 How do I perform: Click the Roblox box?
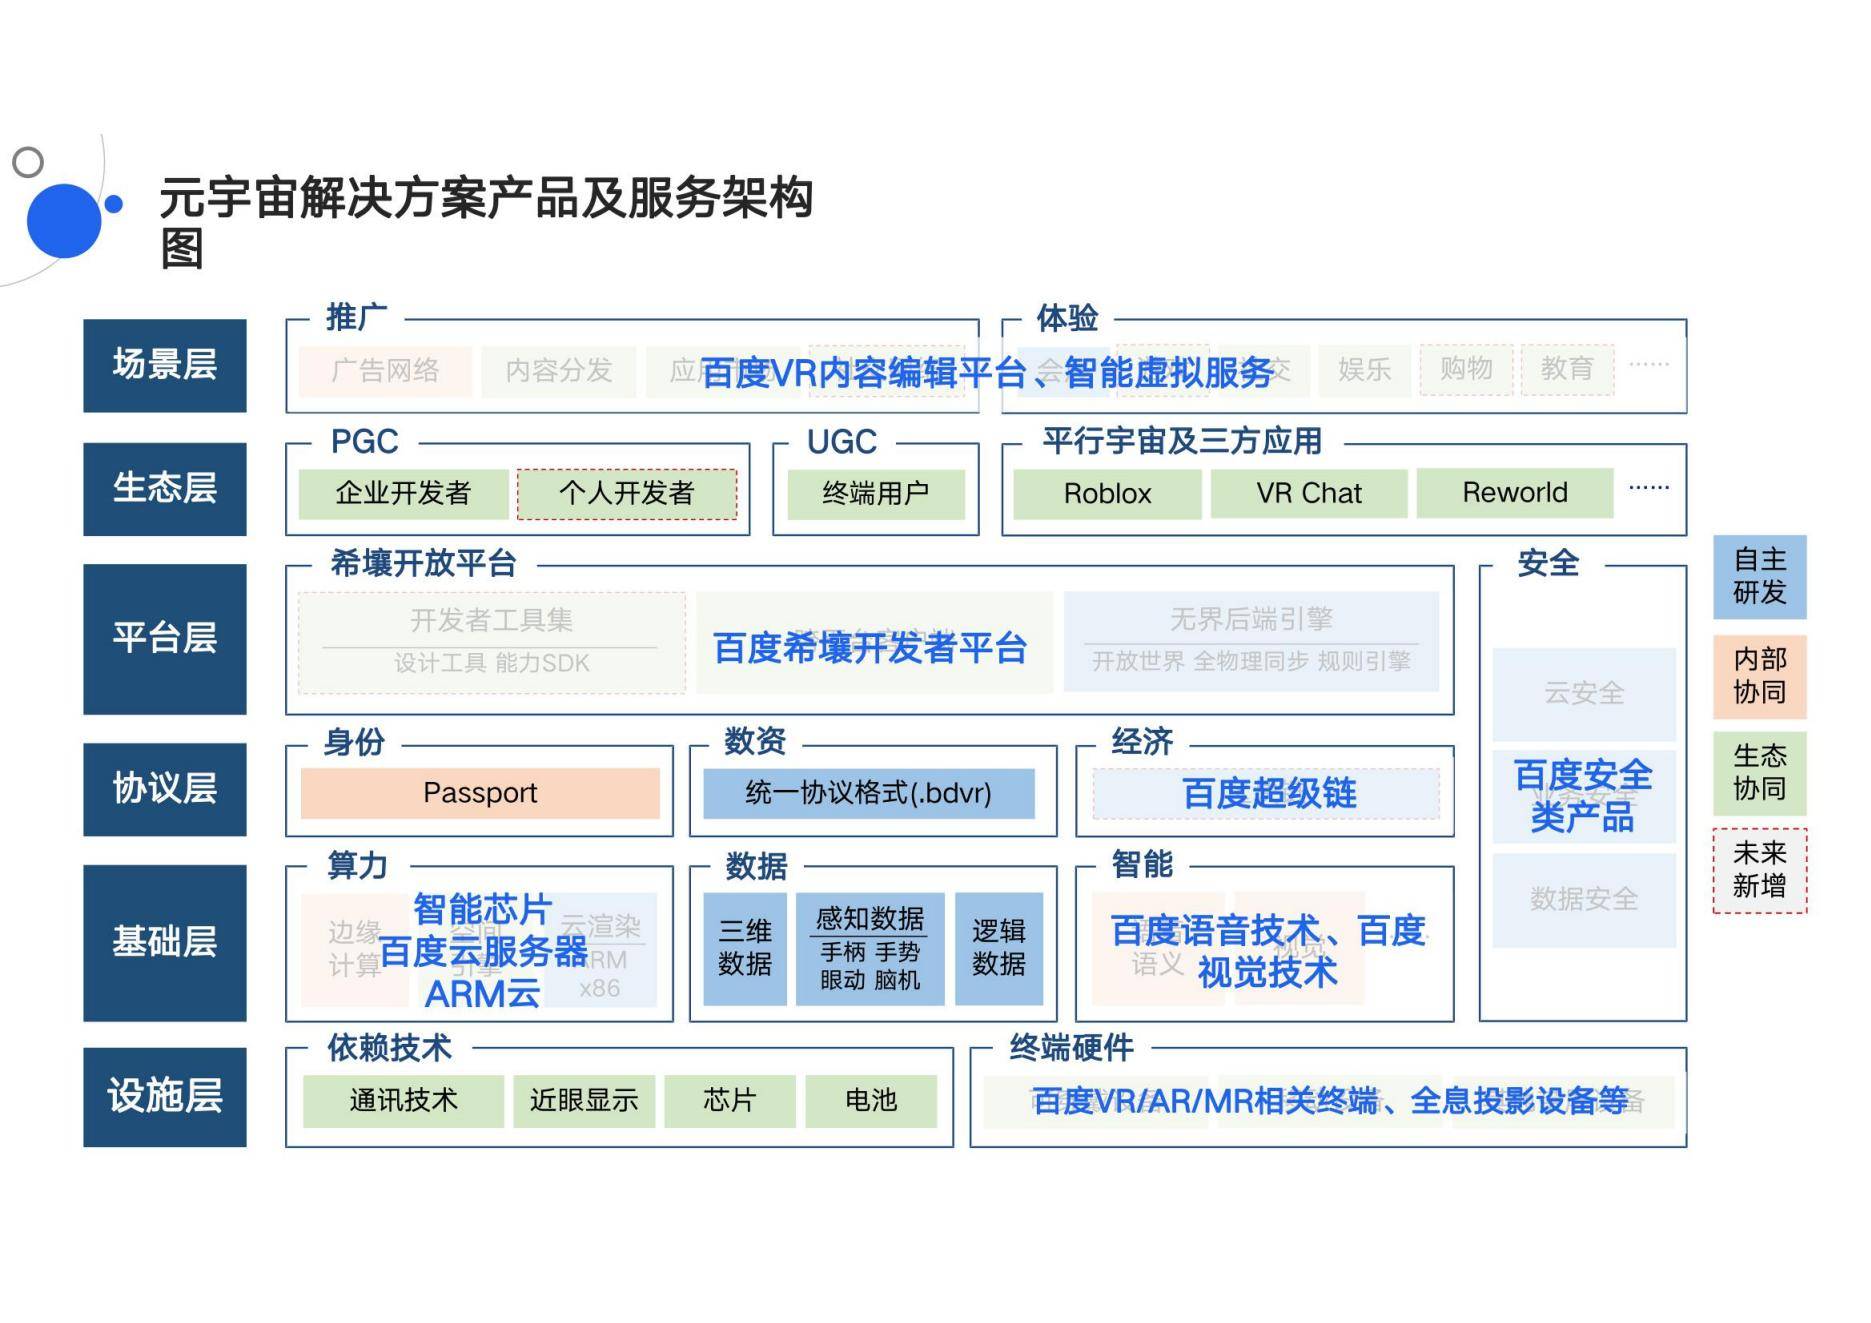(x=1108, y=493)
